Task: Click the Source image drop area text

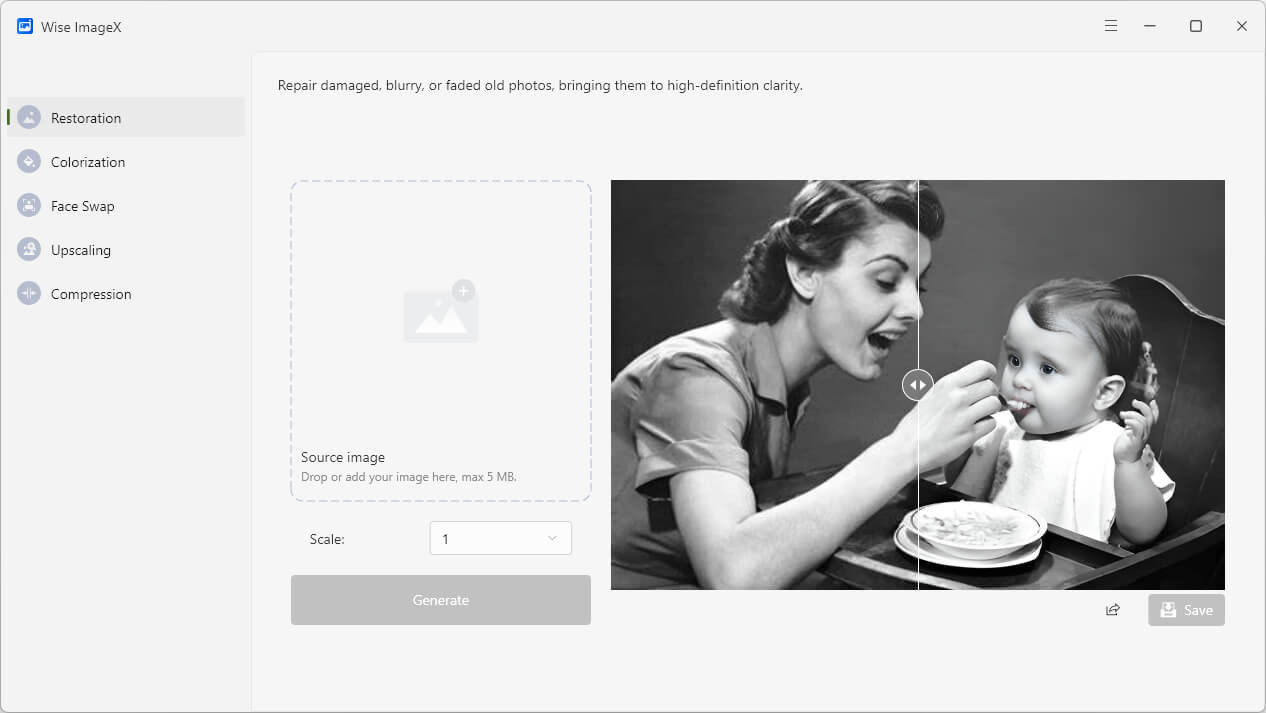Action: coord(343,457)
